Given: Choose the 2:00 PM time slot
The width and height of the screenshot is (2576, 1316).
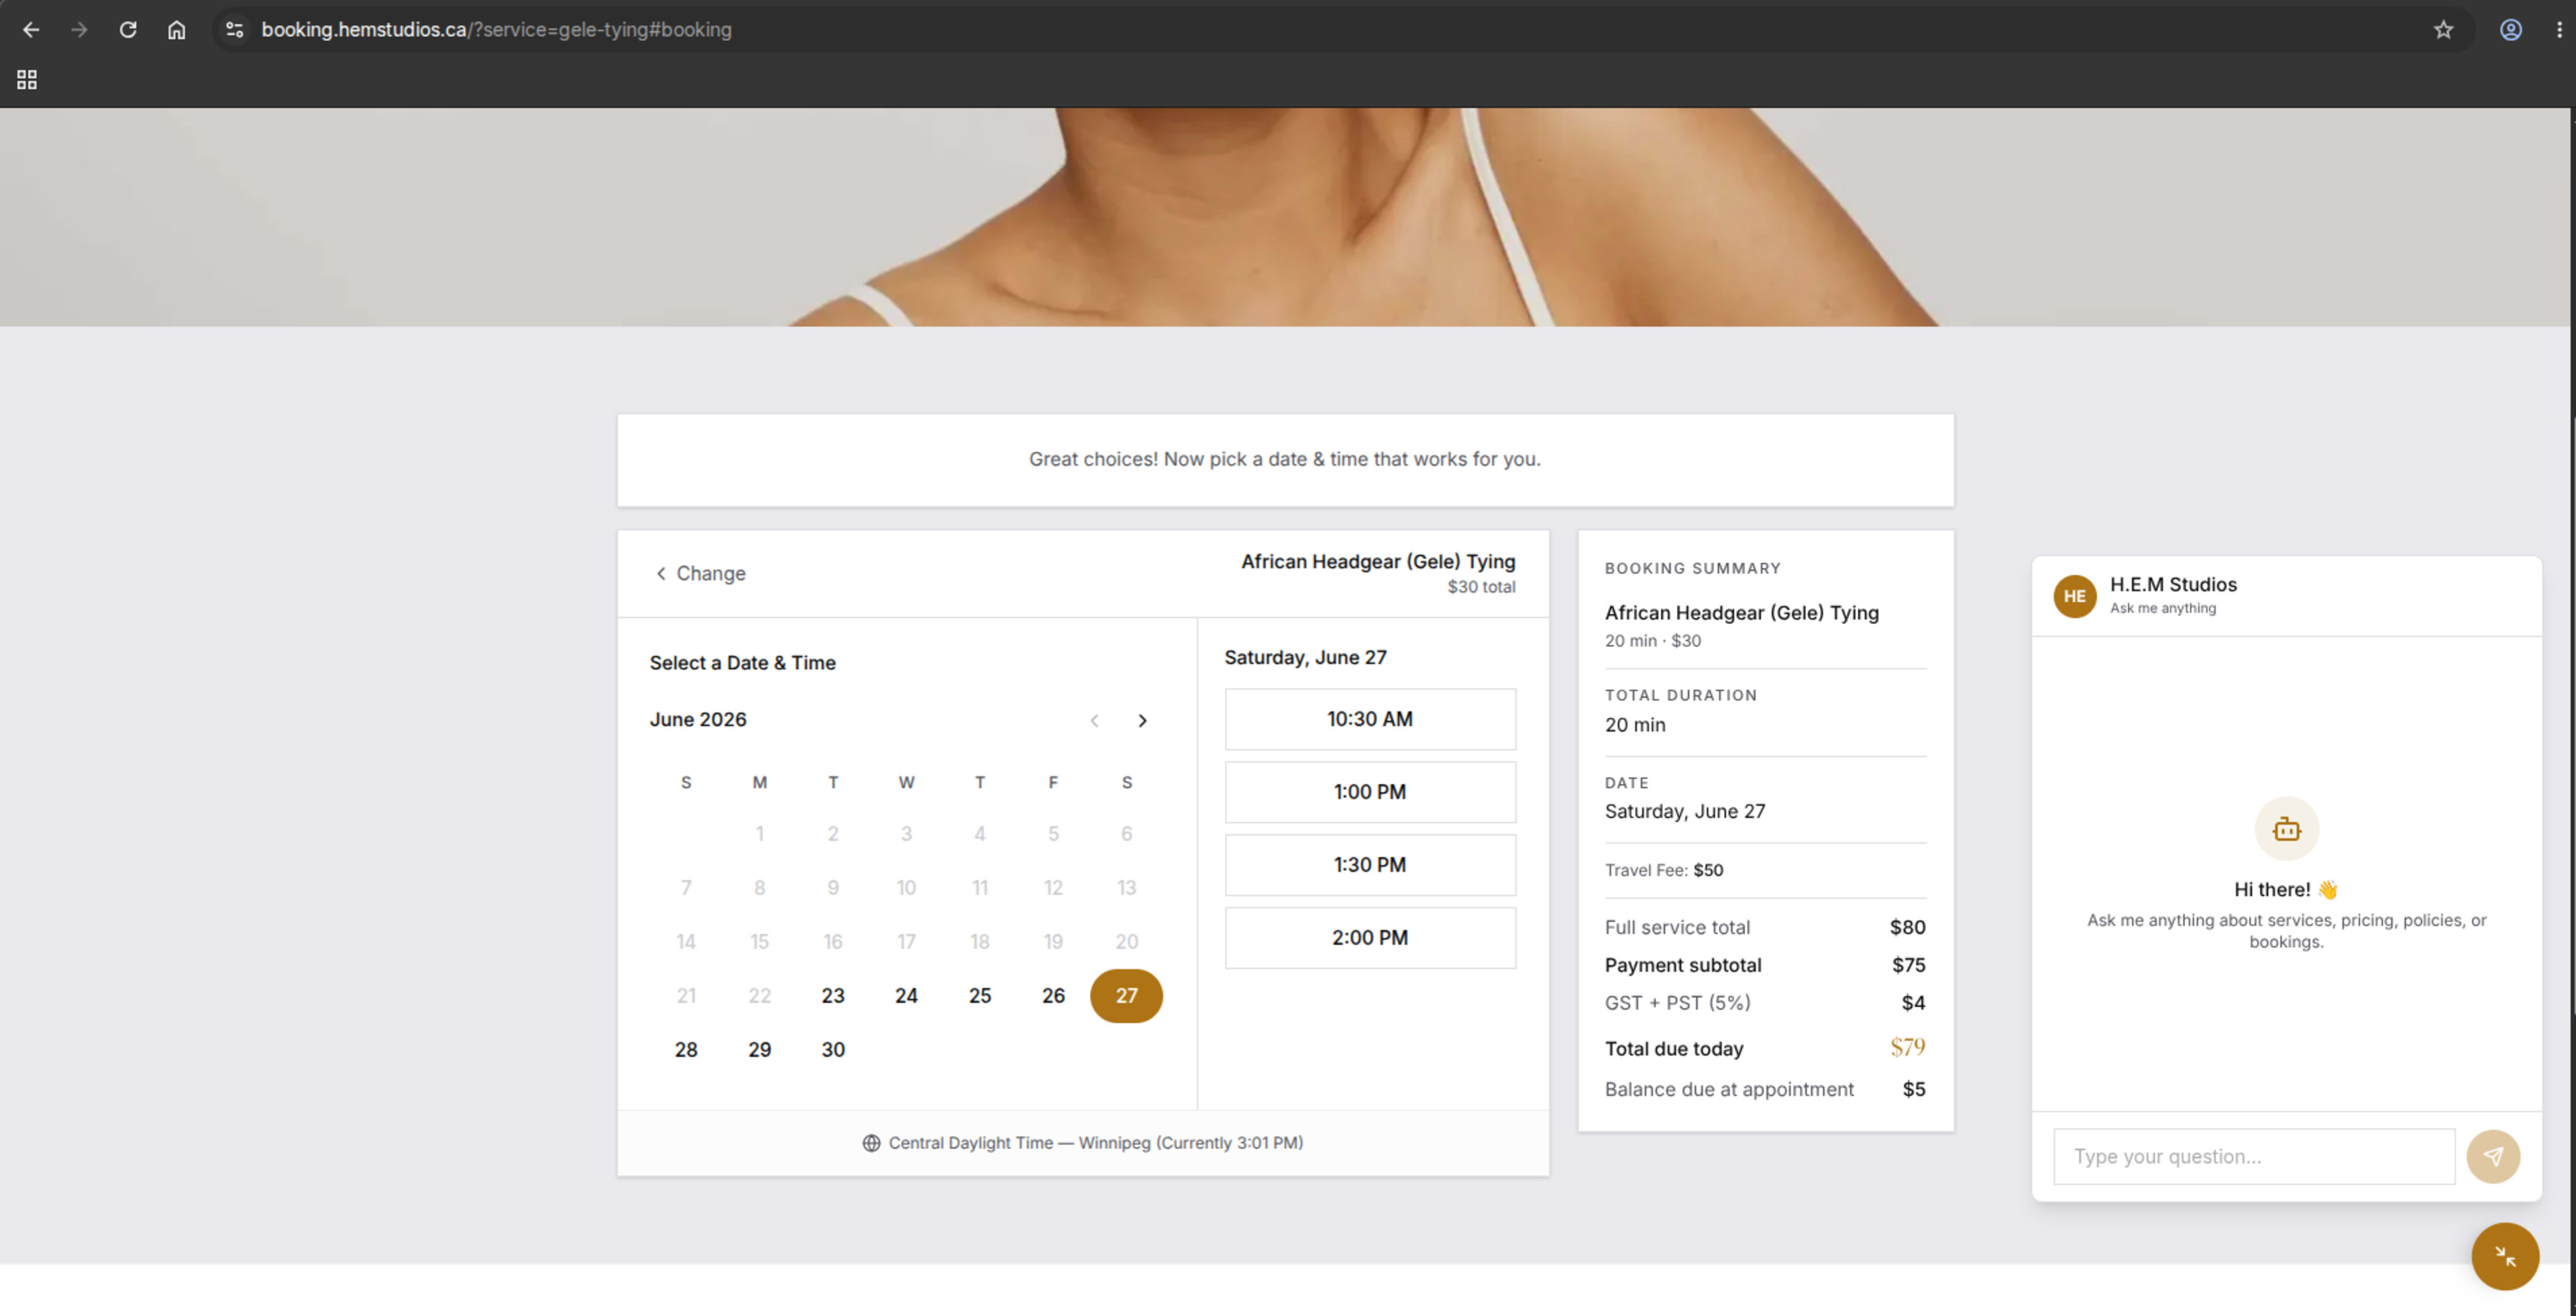Looking at the screenshot, I should coord(1370,938).
